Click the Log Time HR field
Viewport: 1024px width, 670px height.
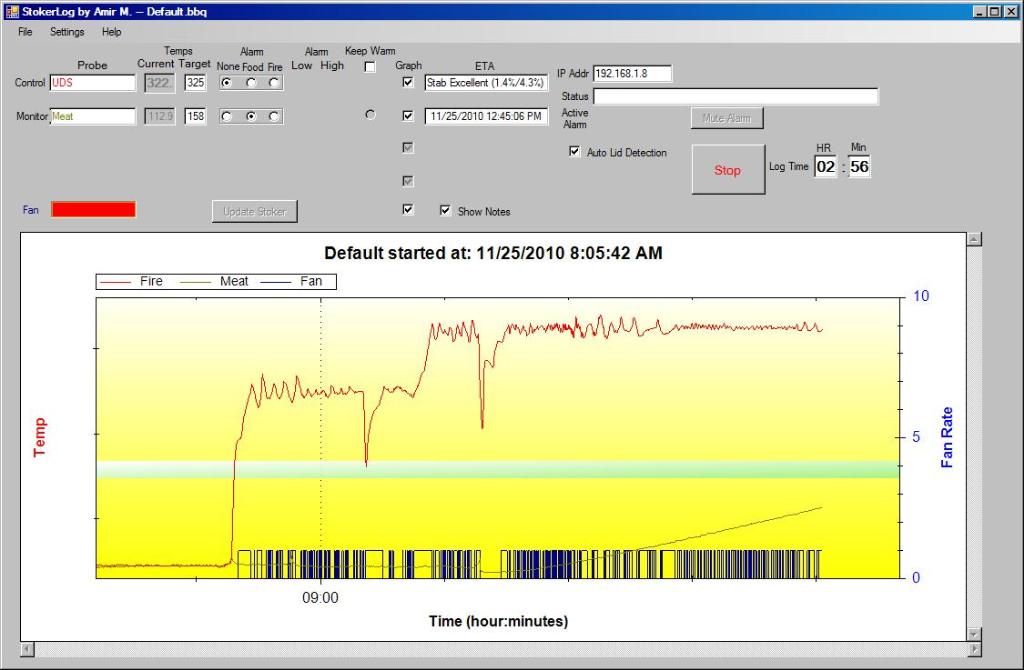[825, 167]
